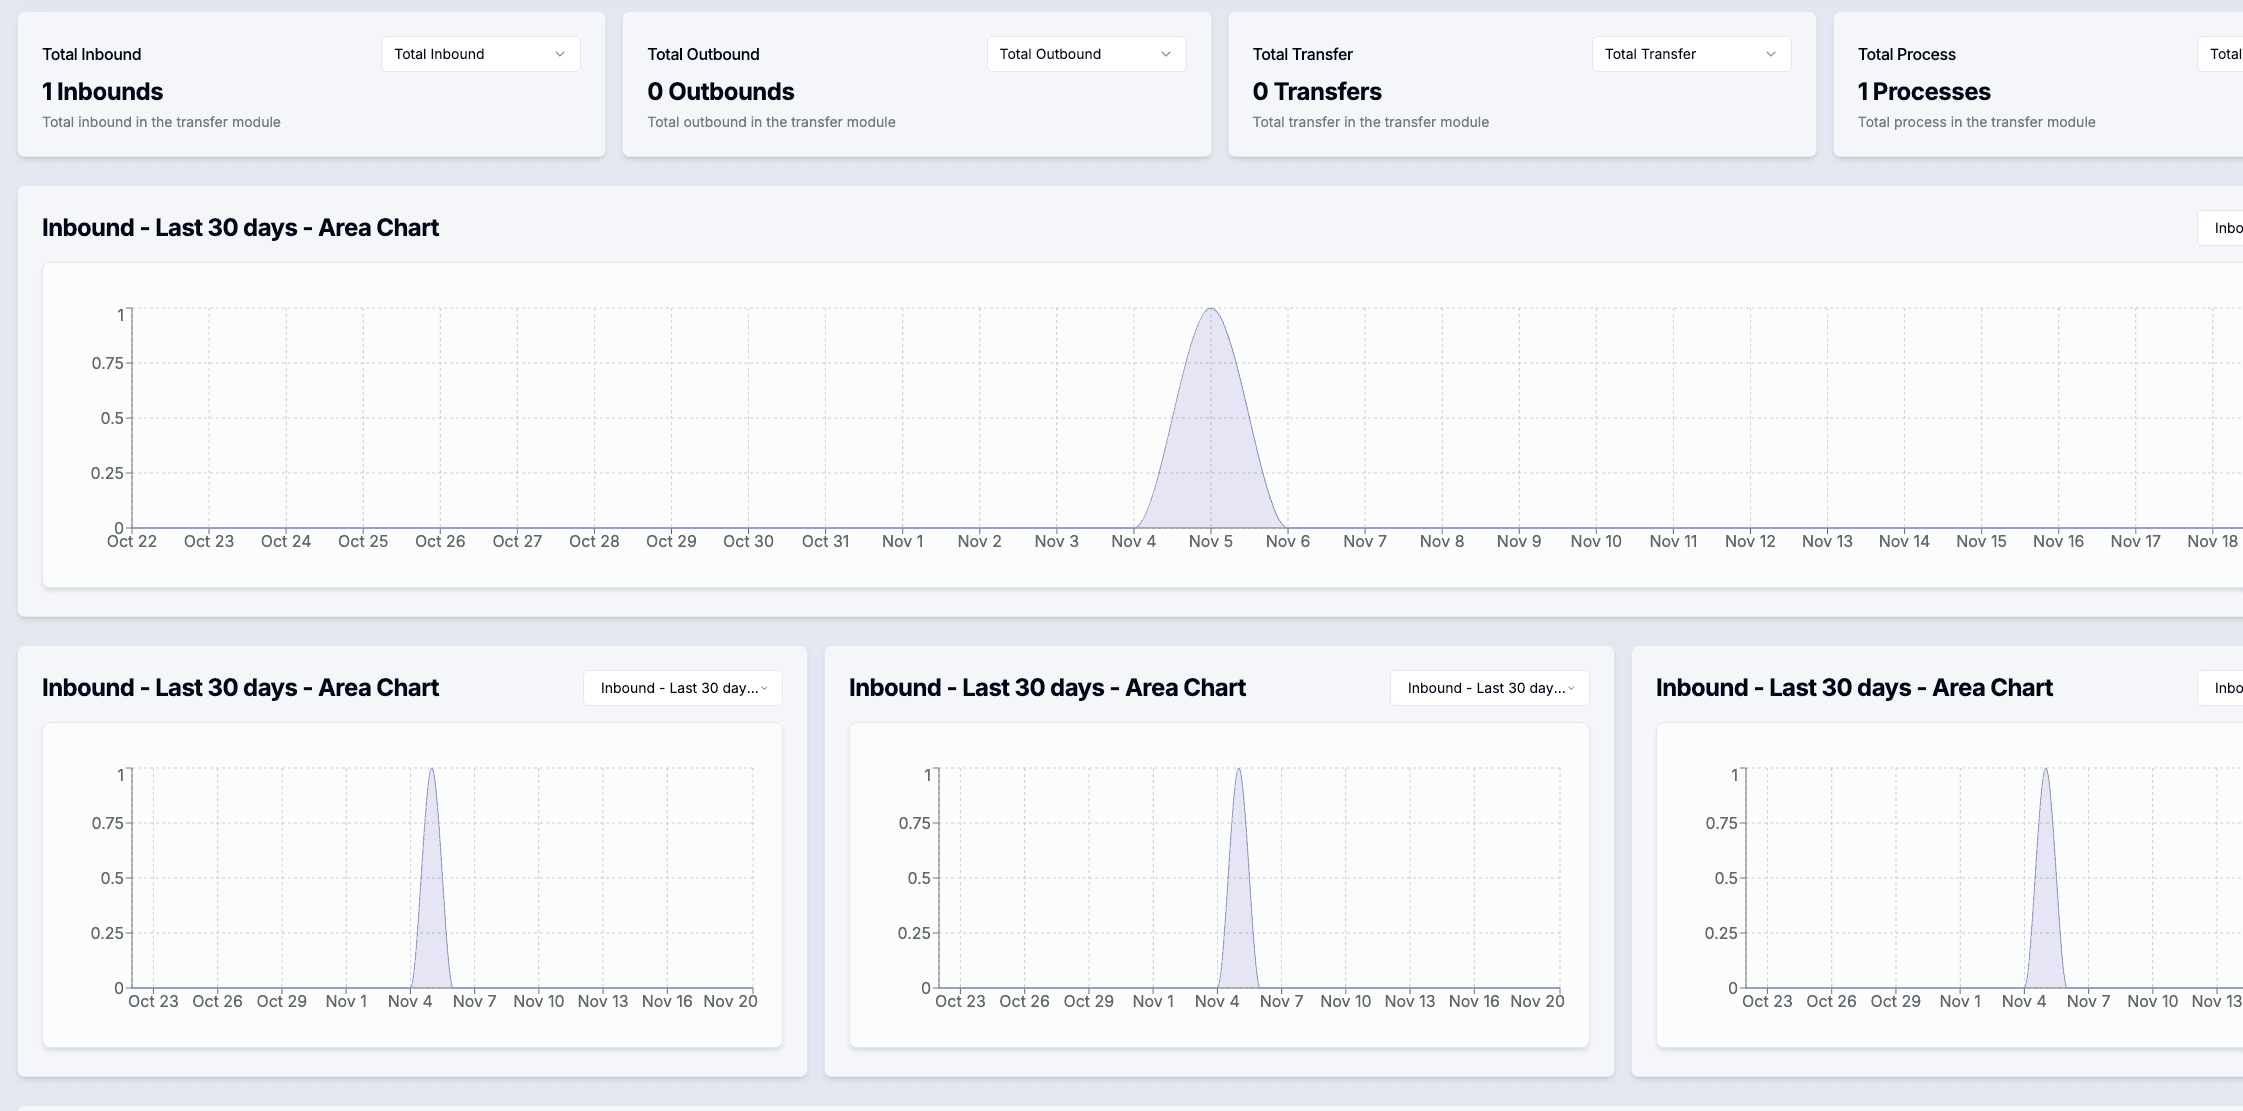Expand the leftmost small chart's metric dropdown
This screenshot has width=2243, height=1111.
(x=683, y=688)
